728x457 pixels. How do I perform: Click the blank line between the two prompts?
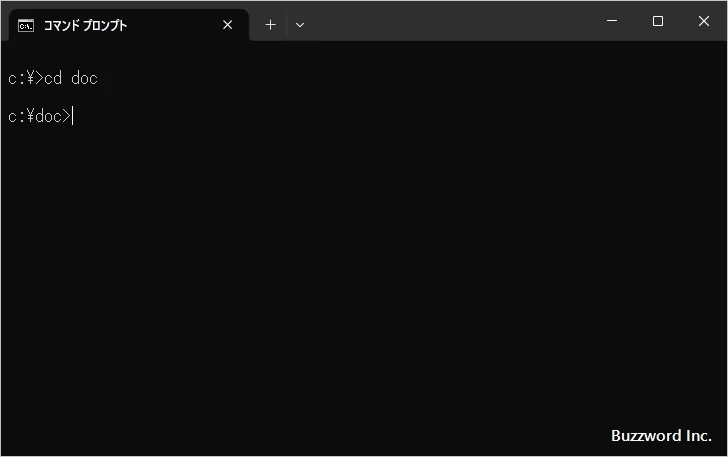pyautogui.click(x=200, y=97)
